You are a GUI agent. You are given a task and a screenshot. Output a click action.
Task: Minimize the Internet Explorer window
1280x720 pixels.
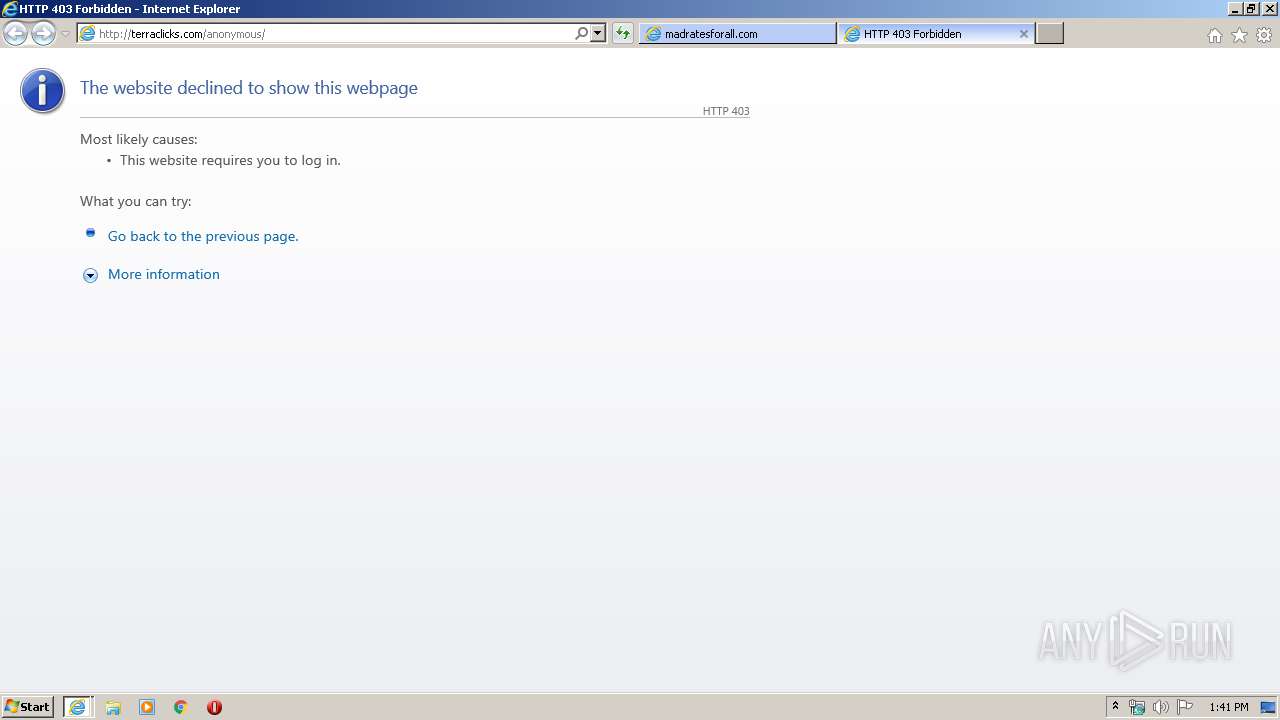pos(1235,9)
